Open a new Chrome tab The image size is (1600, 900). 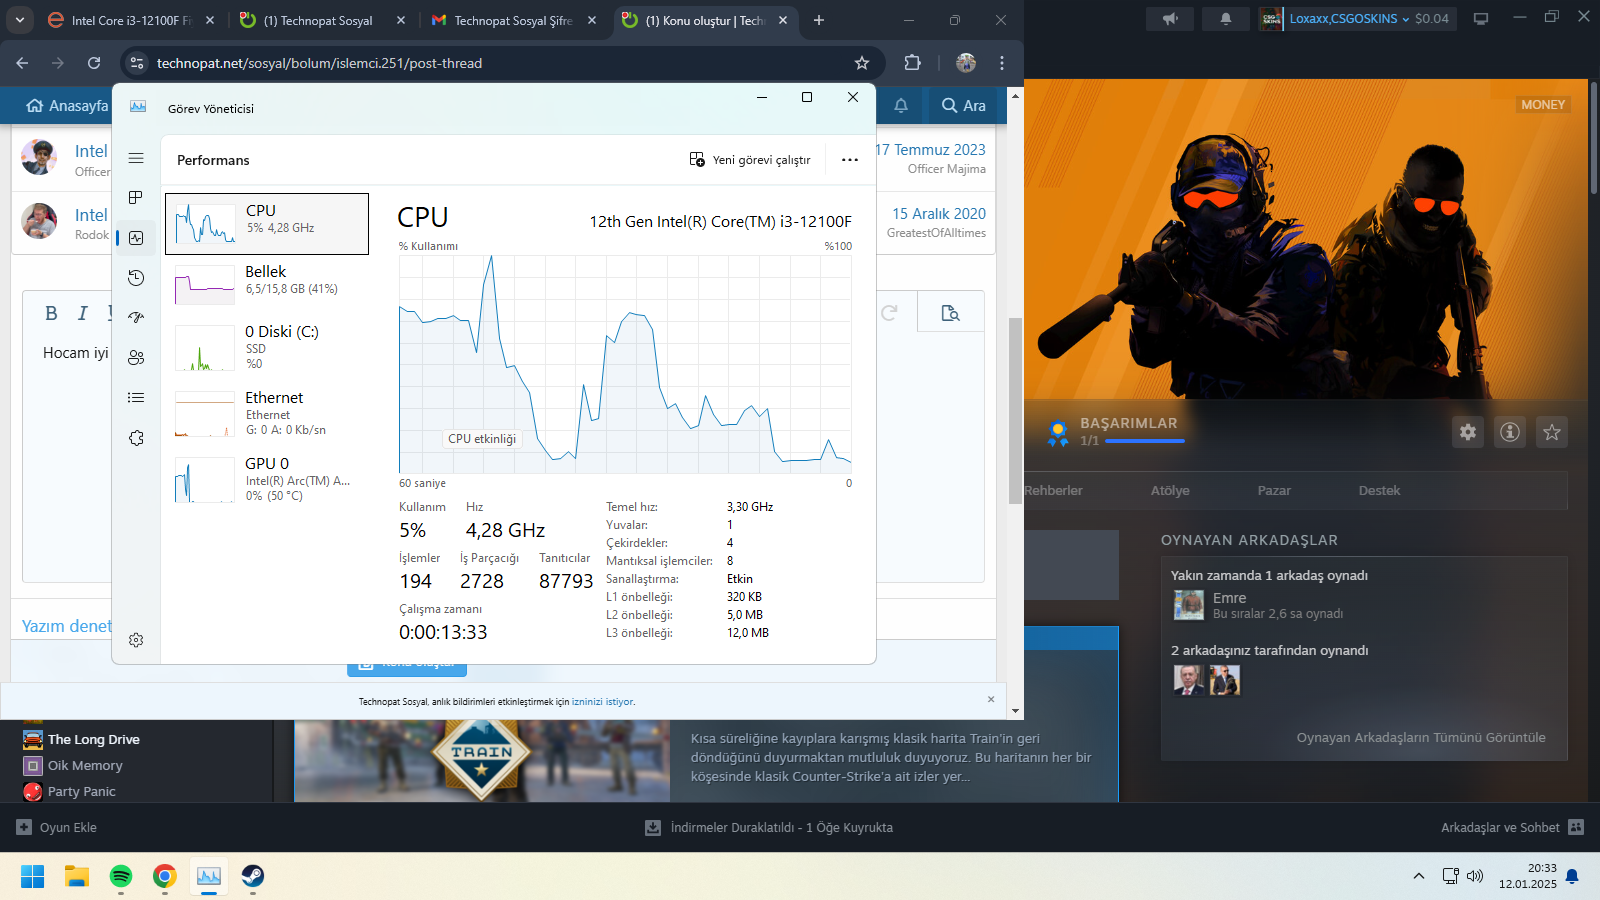point(819,20)
